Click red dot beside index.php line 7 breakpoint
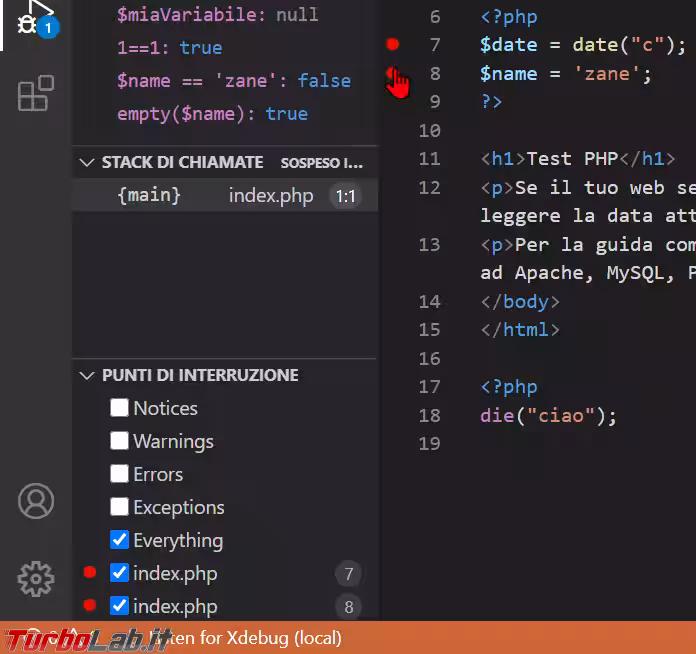The height and width of the screenshot is (654, 696). point(90,573)
